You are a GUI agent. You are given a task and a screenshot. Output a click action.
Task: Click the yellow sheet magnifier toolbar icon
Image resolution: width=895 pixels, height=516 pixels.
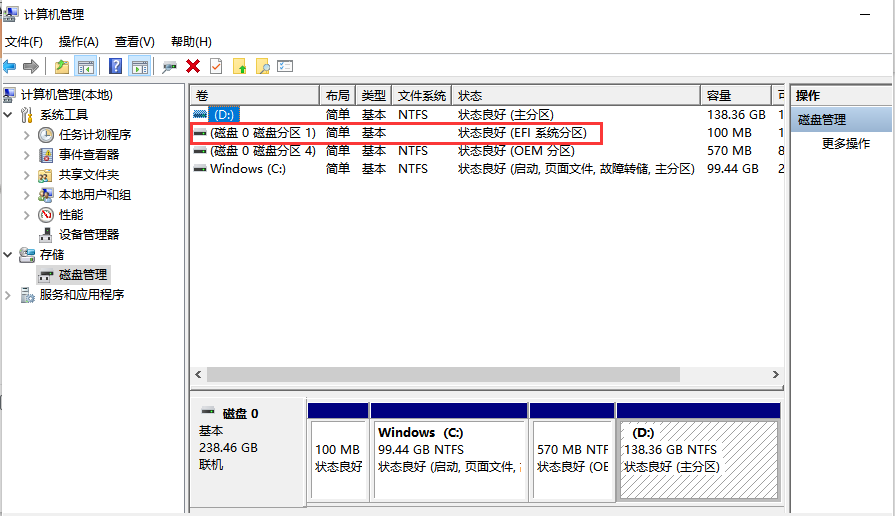click(x=262, y=66)
